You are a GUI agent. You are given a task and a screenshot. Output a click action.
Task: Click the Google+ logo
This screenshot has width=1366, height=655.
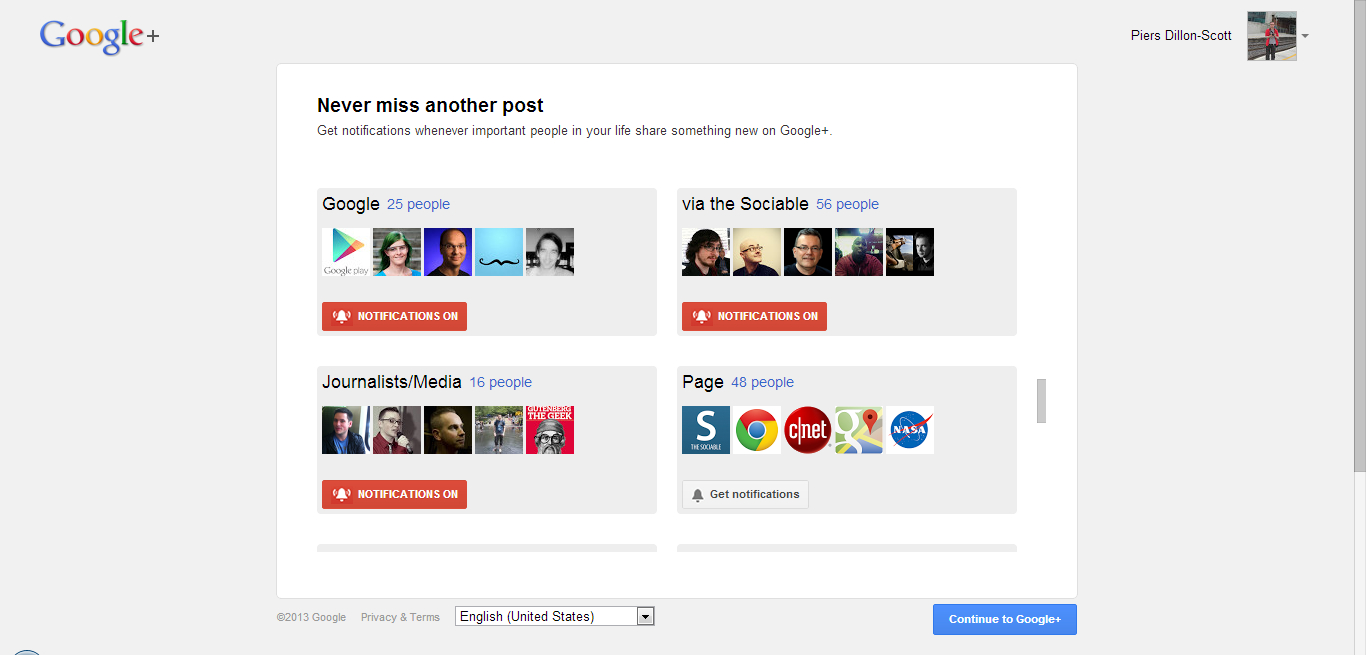click(x=99, y=36)
